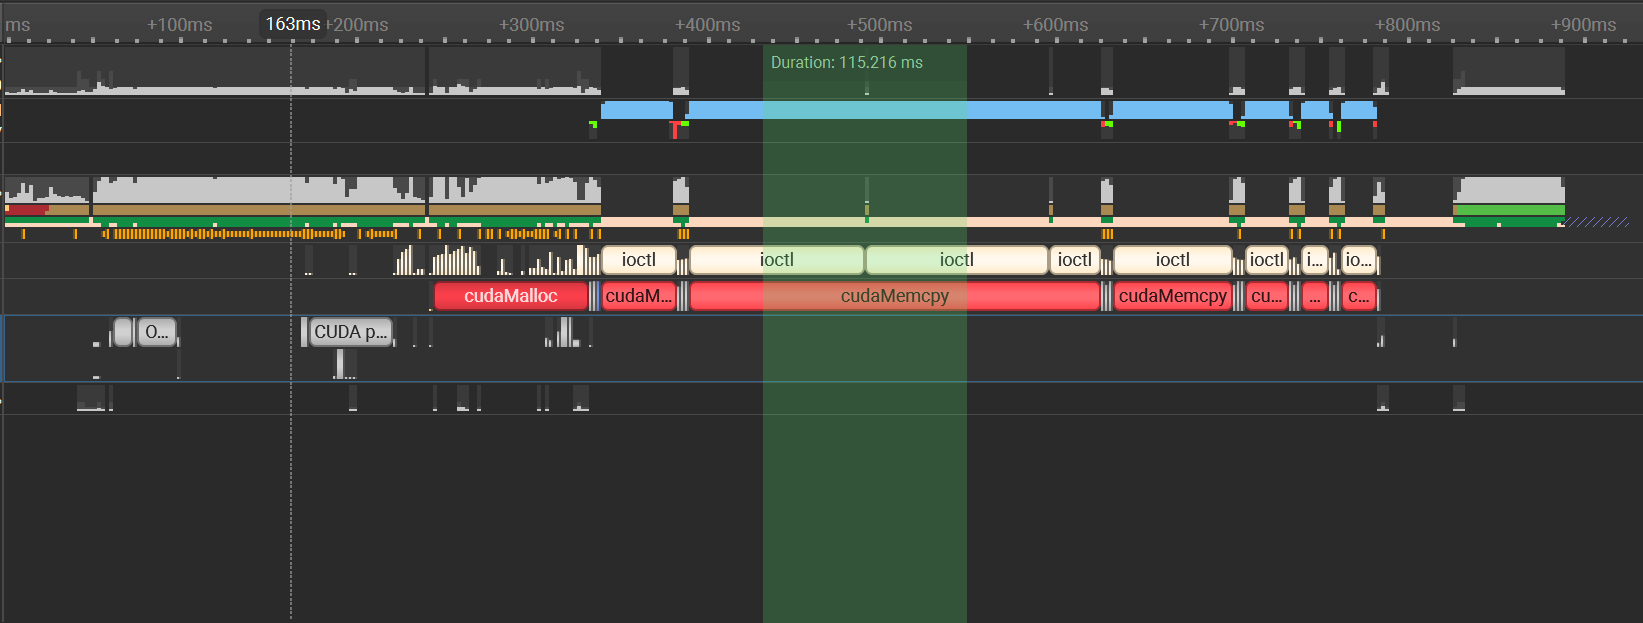Click the +500ms ruler label
The height and width of the screenshot is (623, 1643).
[880, 25]
